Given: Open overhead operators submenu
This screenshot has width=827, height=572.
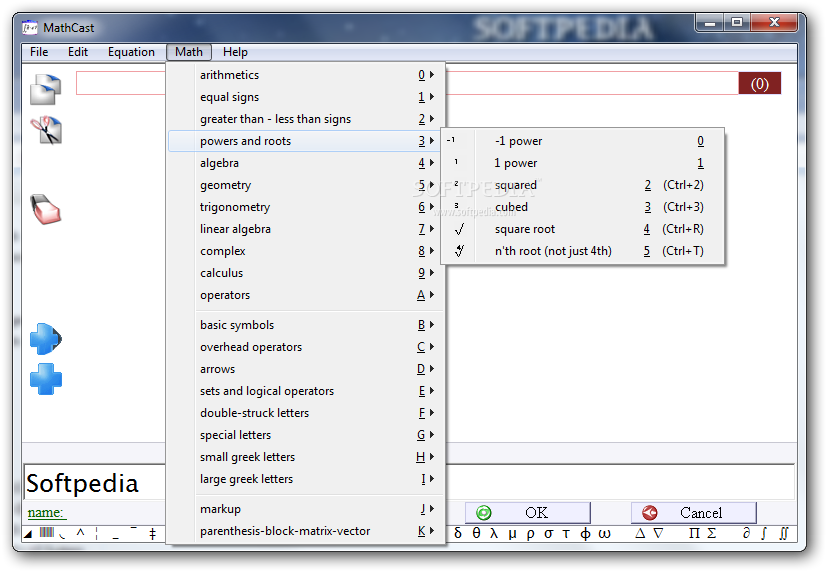Looking at the screenshot, I should [306, 347].
